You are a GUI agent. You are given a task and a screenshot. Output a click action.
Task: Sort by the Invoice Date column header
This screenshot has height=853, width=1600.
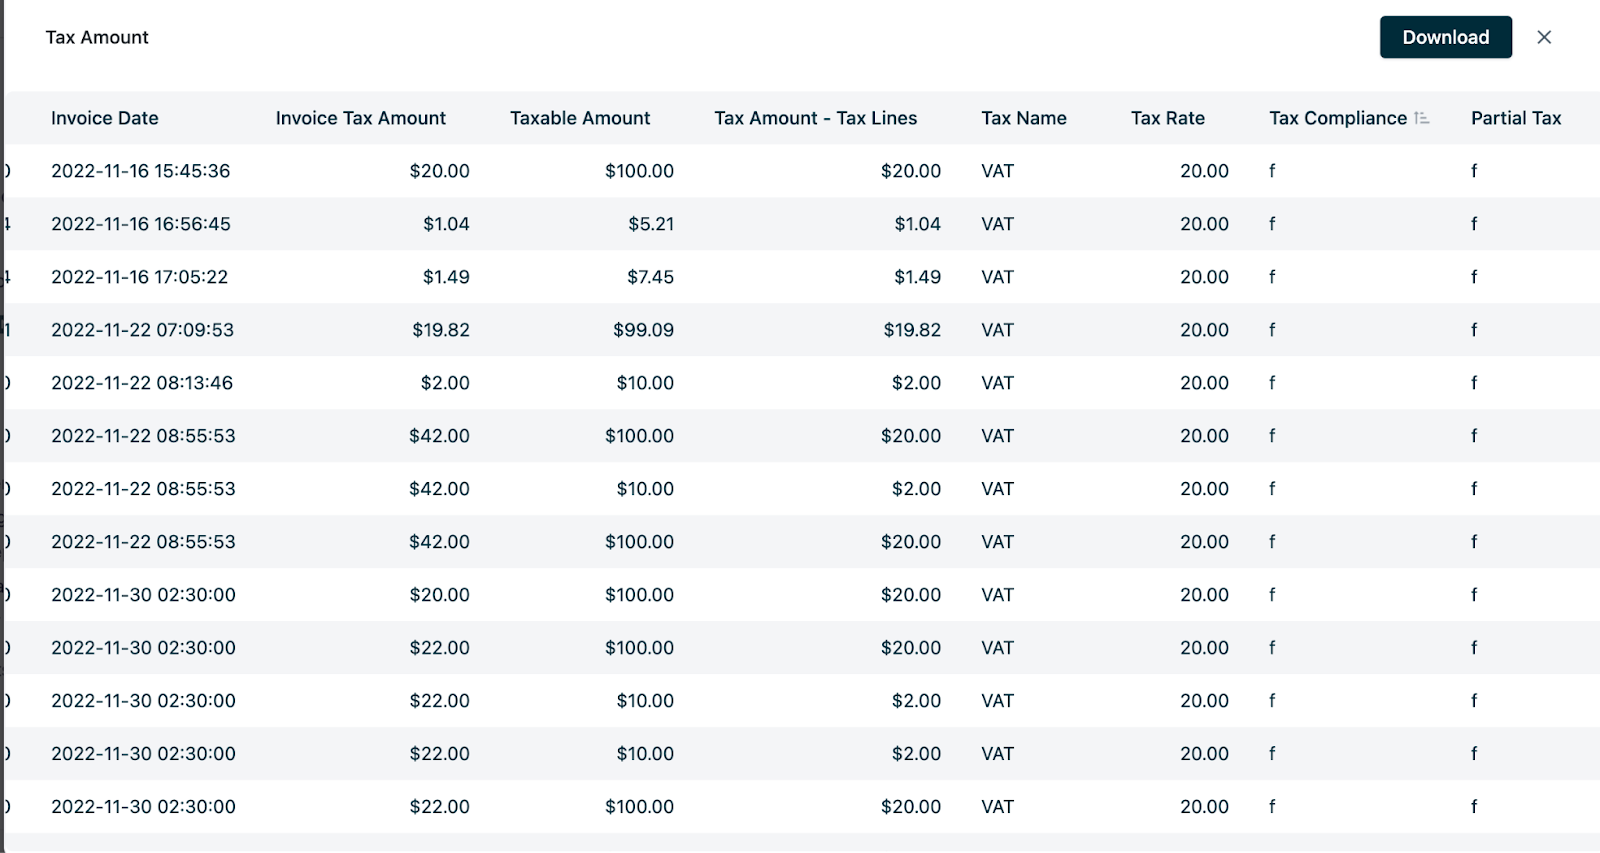(105, 118)
